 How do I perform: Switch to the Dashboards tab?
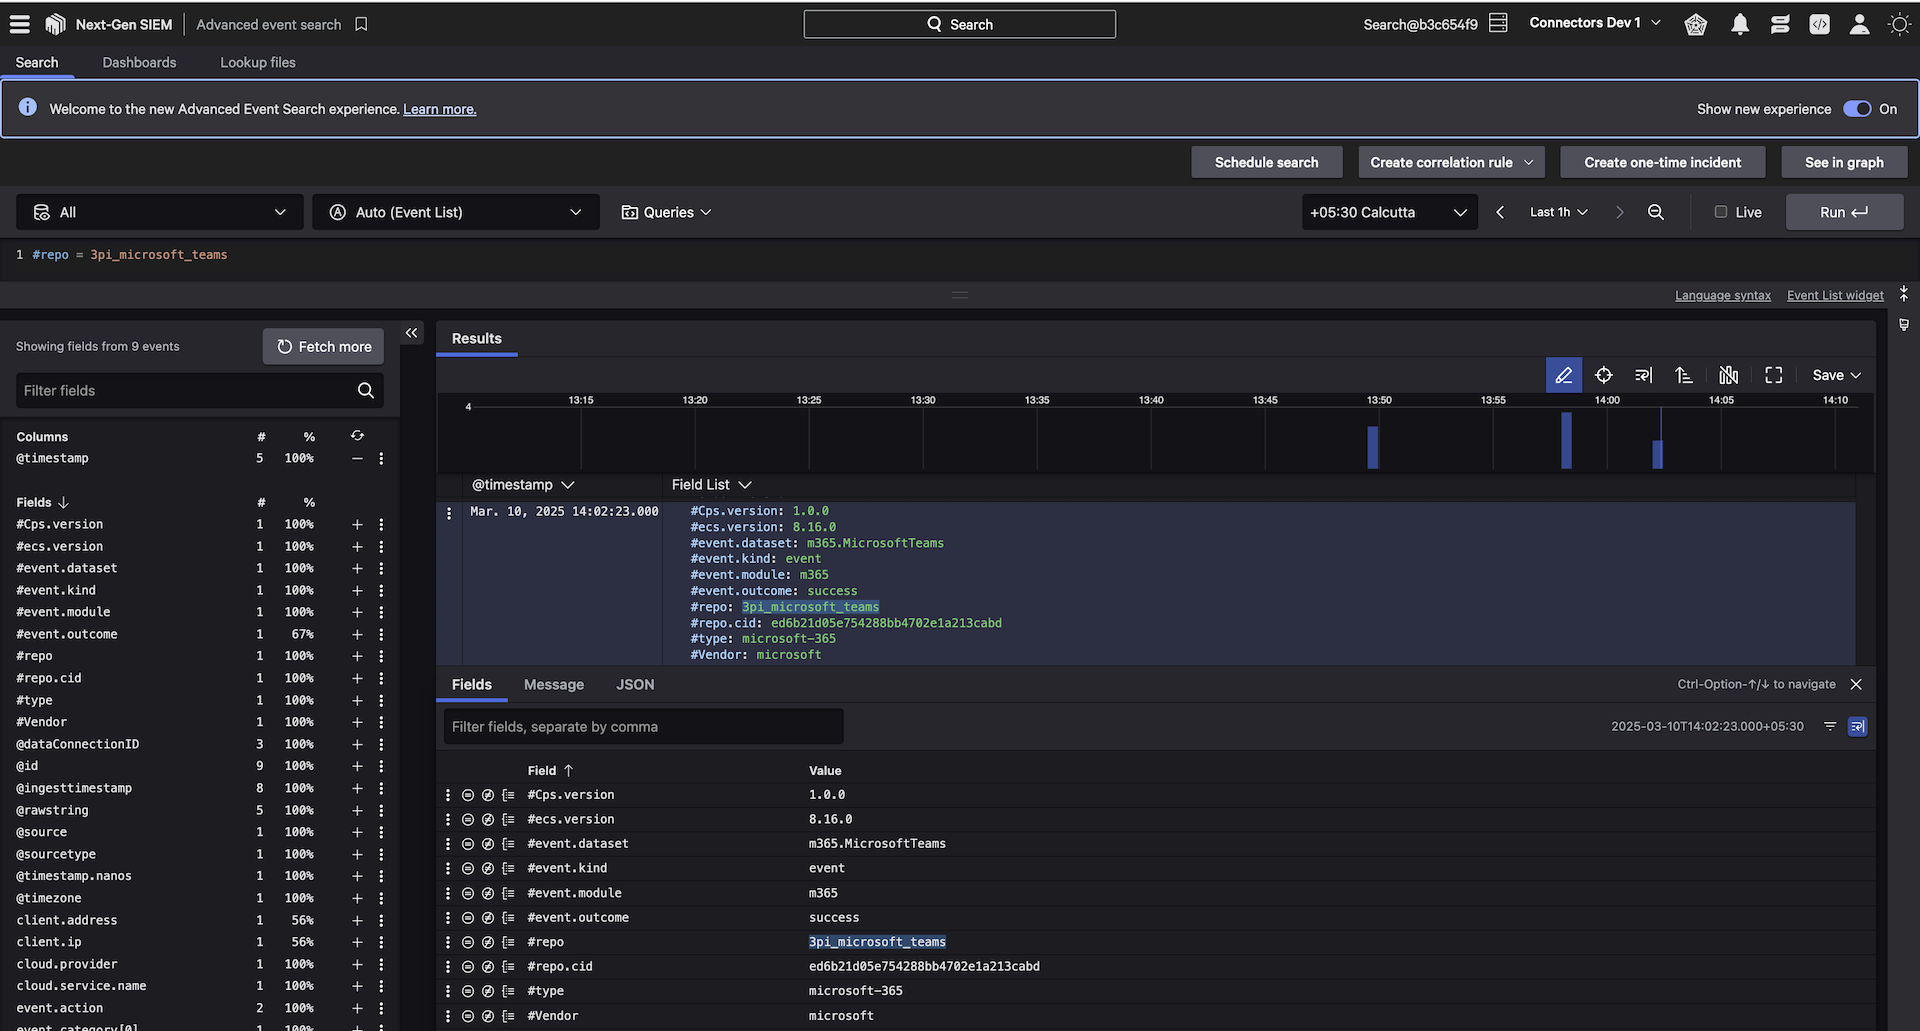pyautogui.click(x=139, y=62)
